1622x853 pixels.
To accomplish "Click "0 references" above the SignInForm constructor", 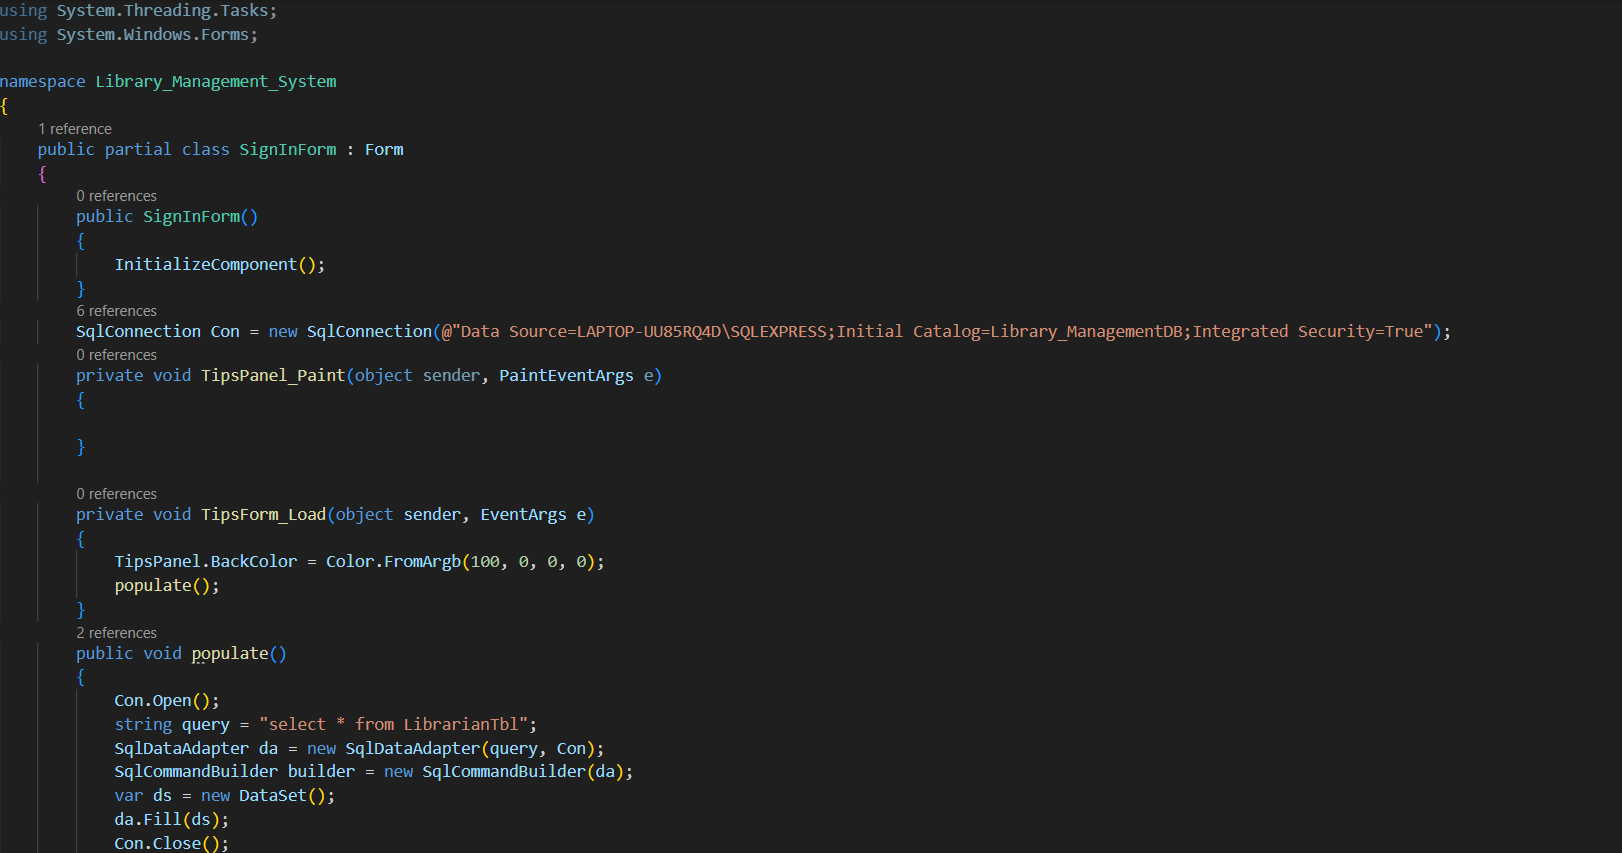I will point(116,196).
